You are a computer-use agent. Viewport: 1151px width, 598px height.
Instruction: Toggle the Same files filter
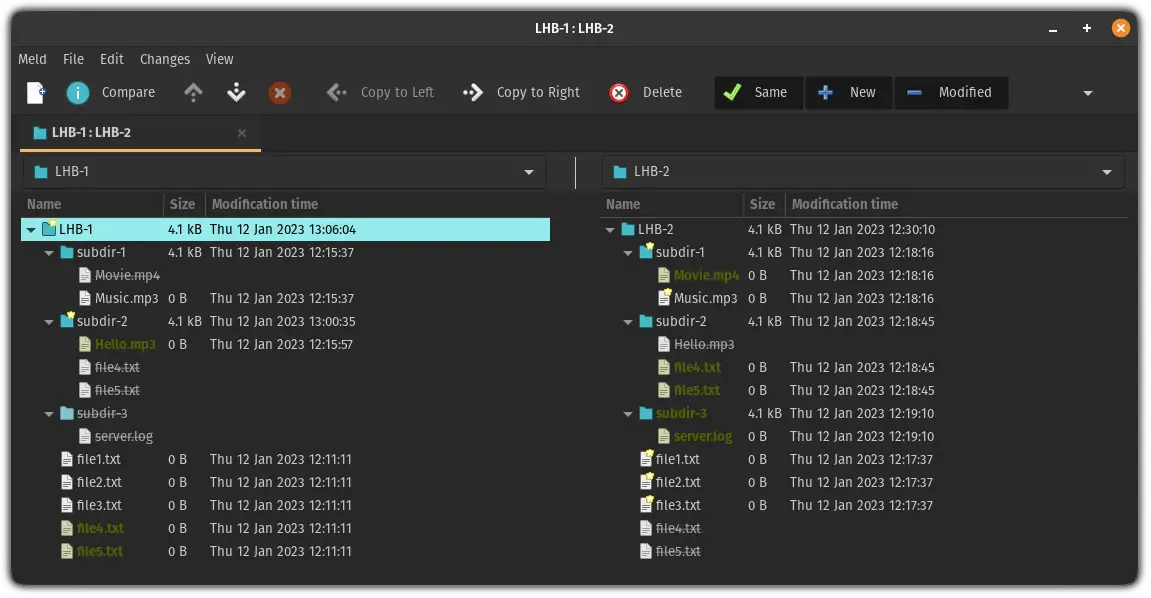coord(756,92)
